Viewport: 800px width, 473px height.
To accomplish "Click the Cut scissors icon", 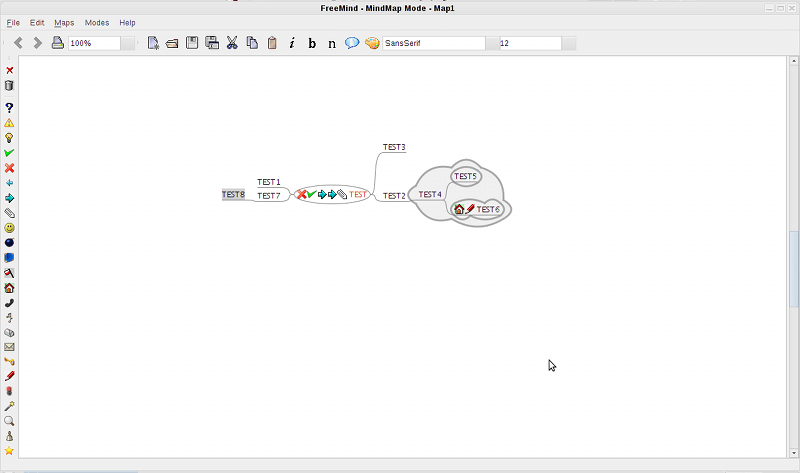I will pos(232,43).
